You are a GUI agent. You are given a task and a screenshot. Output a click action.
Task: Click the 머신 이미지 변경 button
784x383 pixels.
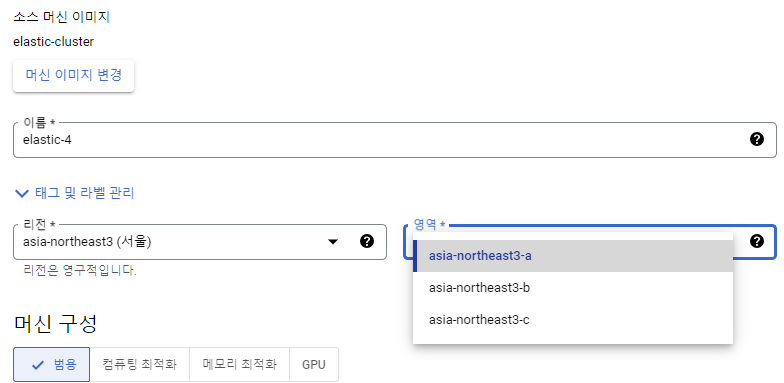[74, 76]
